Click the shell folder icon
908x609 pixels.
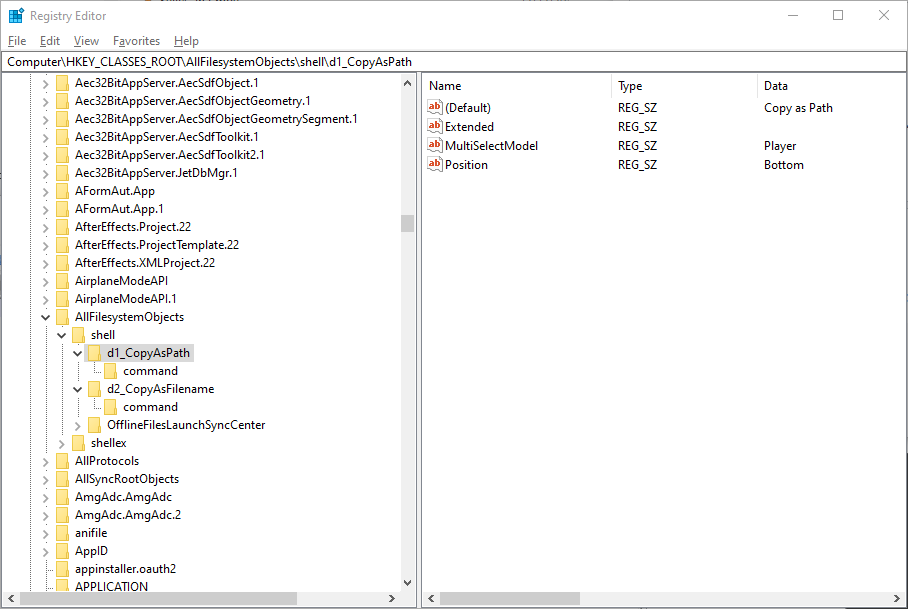79,335
